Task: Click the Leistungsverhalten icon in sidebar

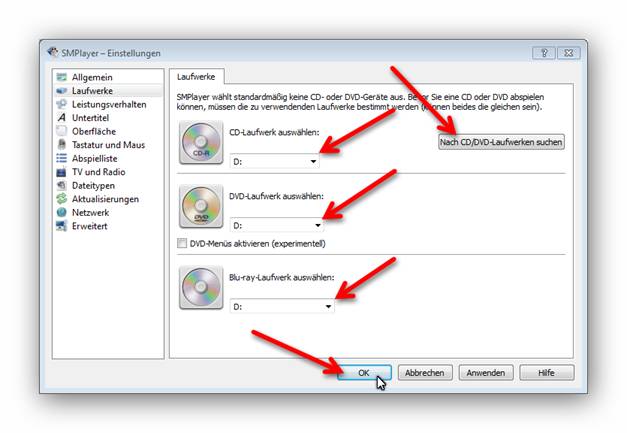Action: click(62, 104)
